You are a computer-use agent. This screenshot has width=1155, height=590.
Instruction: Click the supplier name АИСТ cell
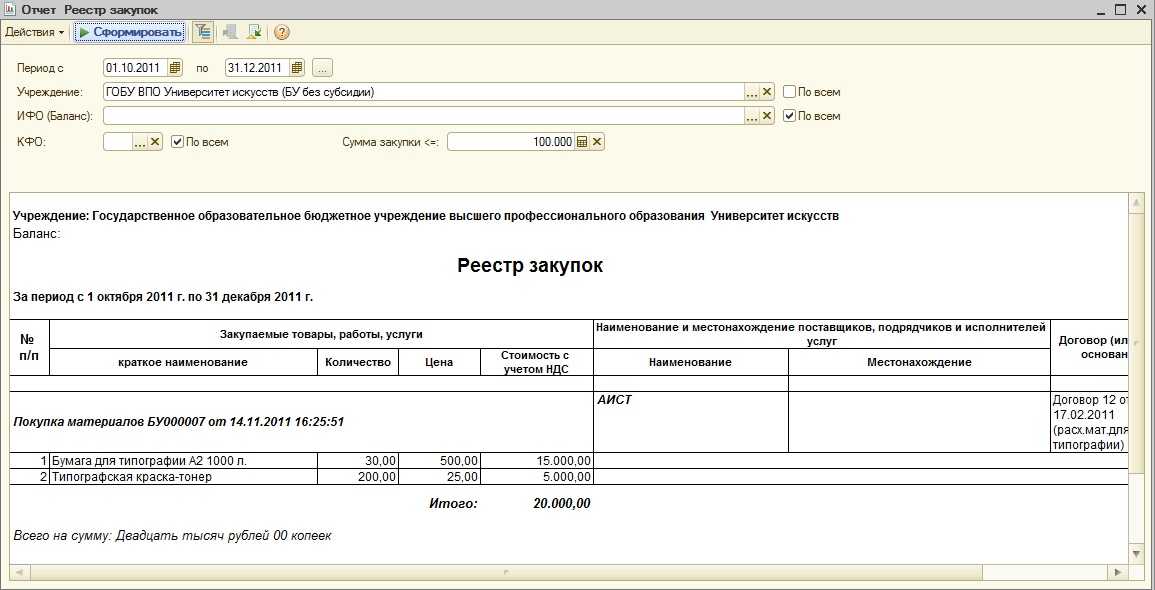(691, 422)
